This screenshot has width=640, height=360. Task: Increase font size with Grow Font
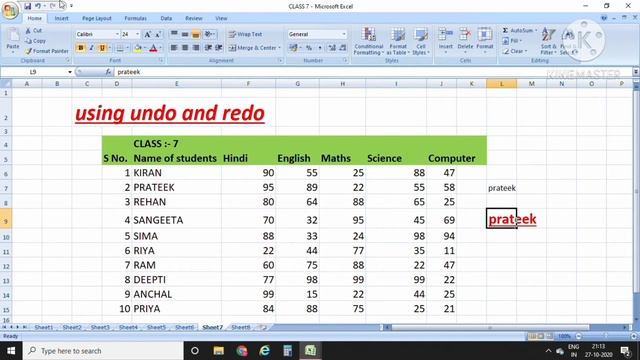(148, 34)
